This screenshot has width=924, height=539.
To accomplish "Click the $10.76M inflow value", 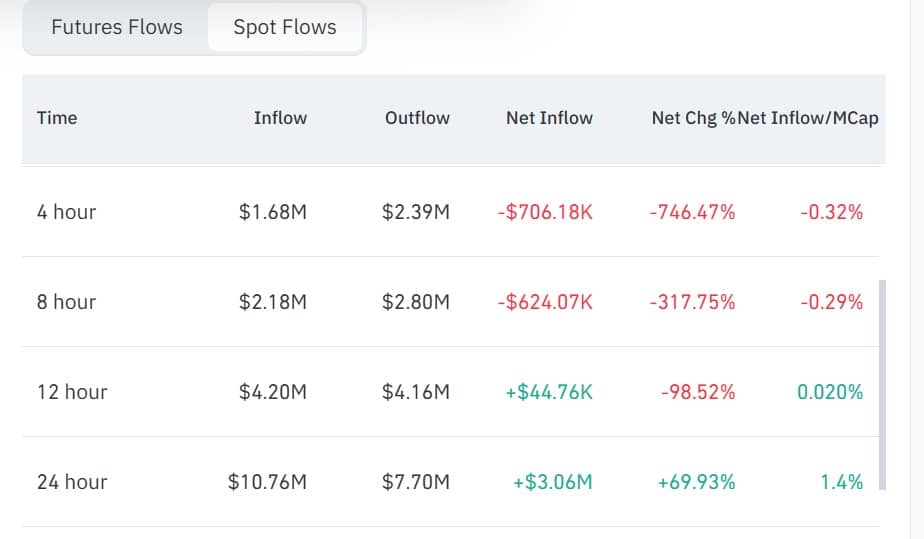I will (x=268, y=482).
